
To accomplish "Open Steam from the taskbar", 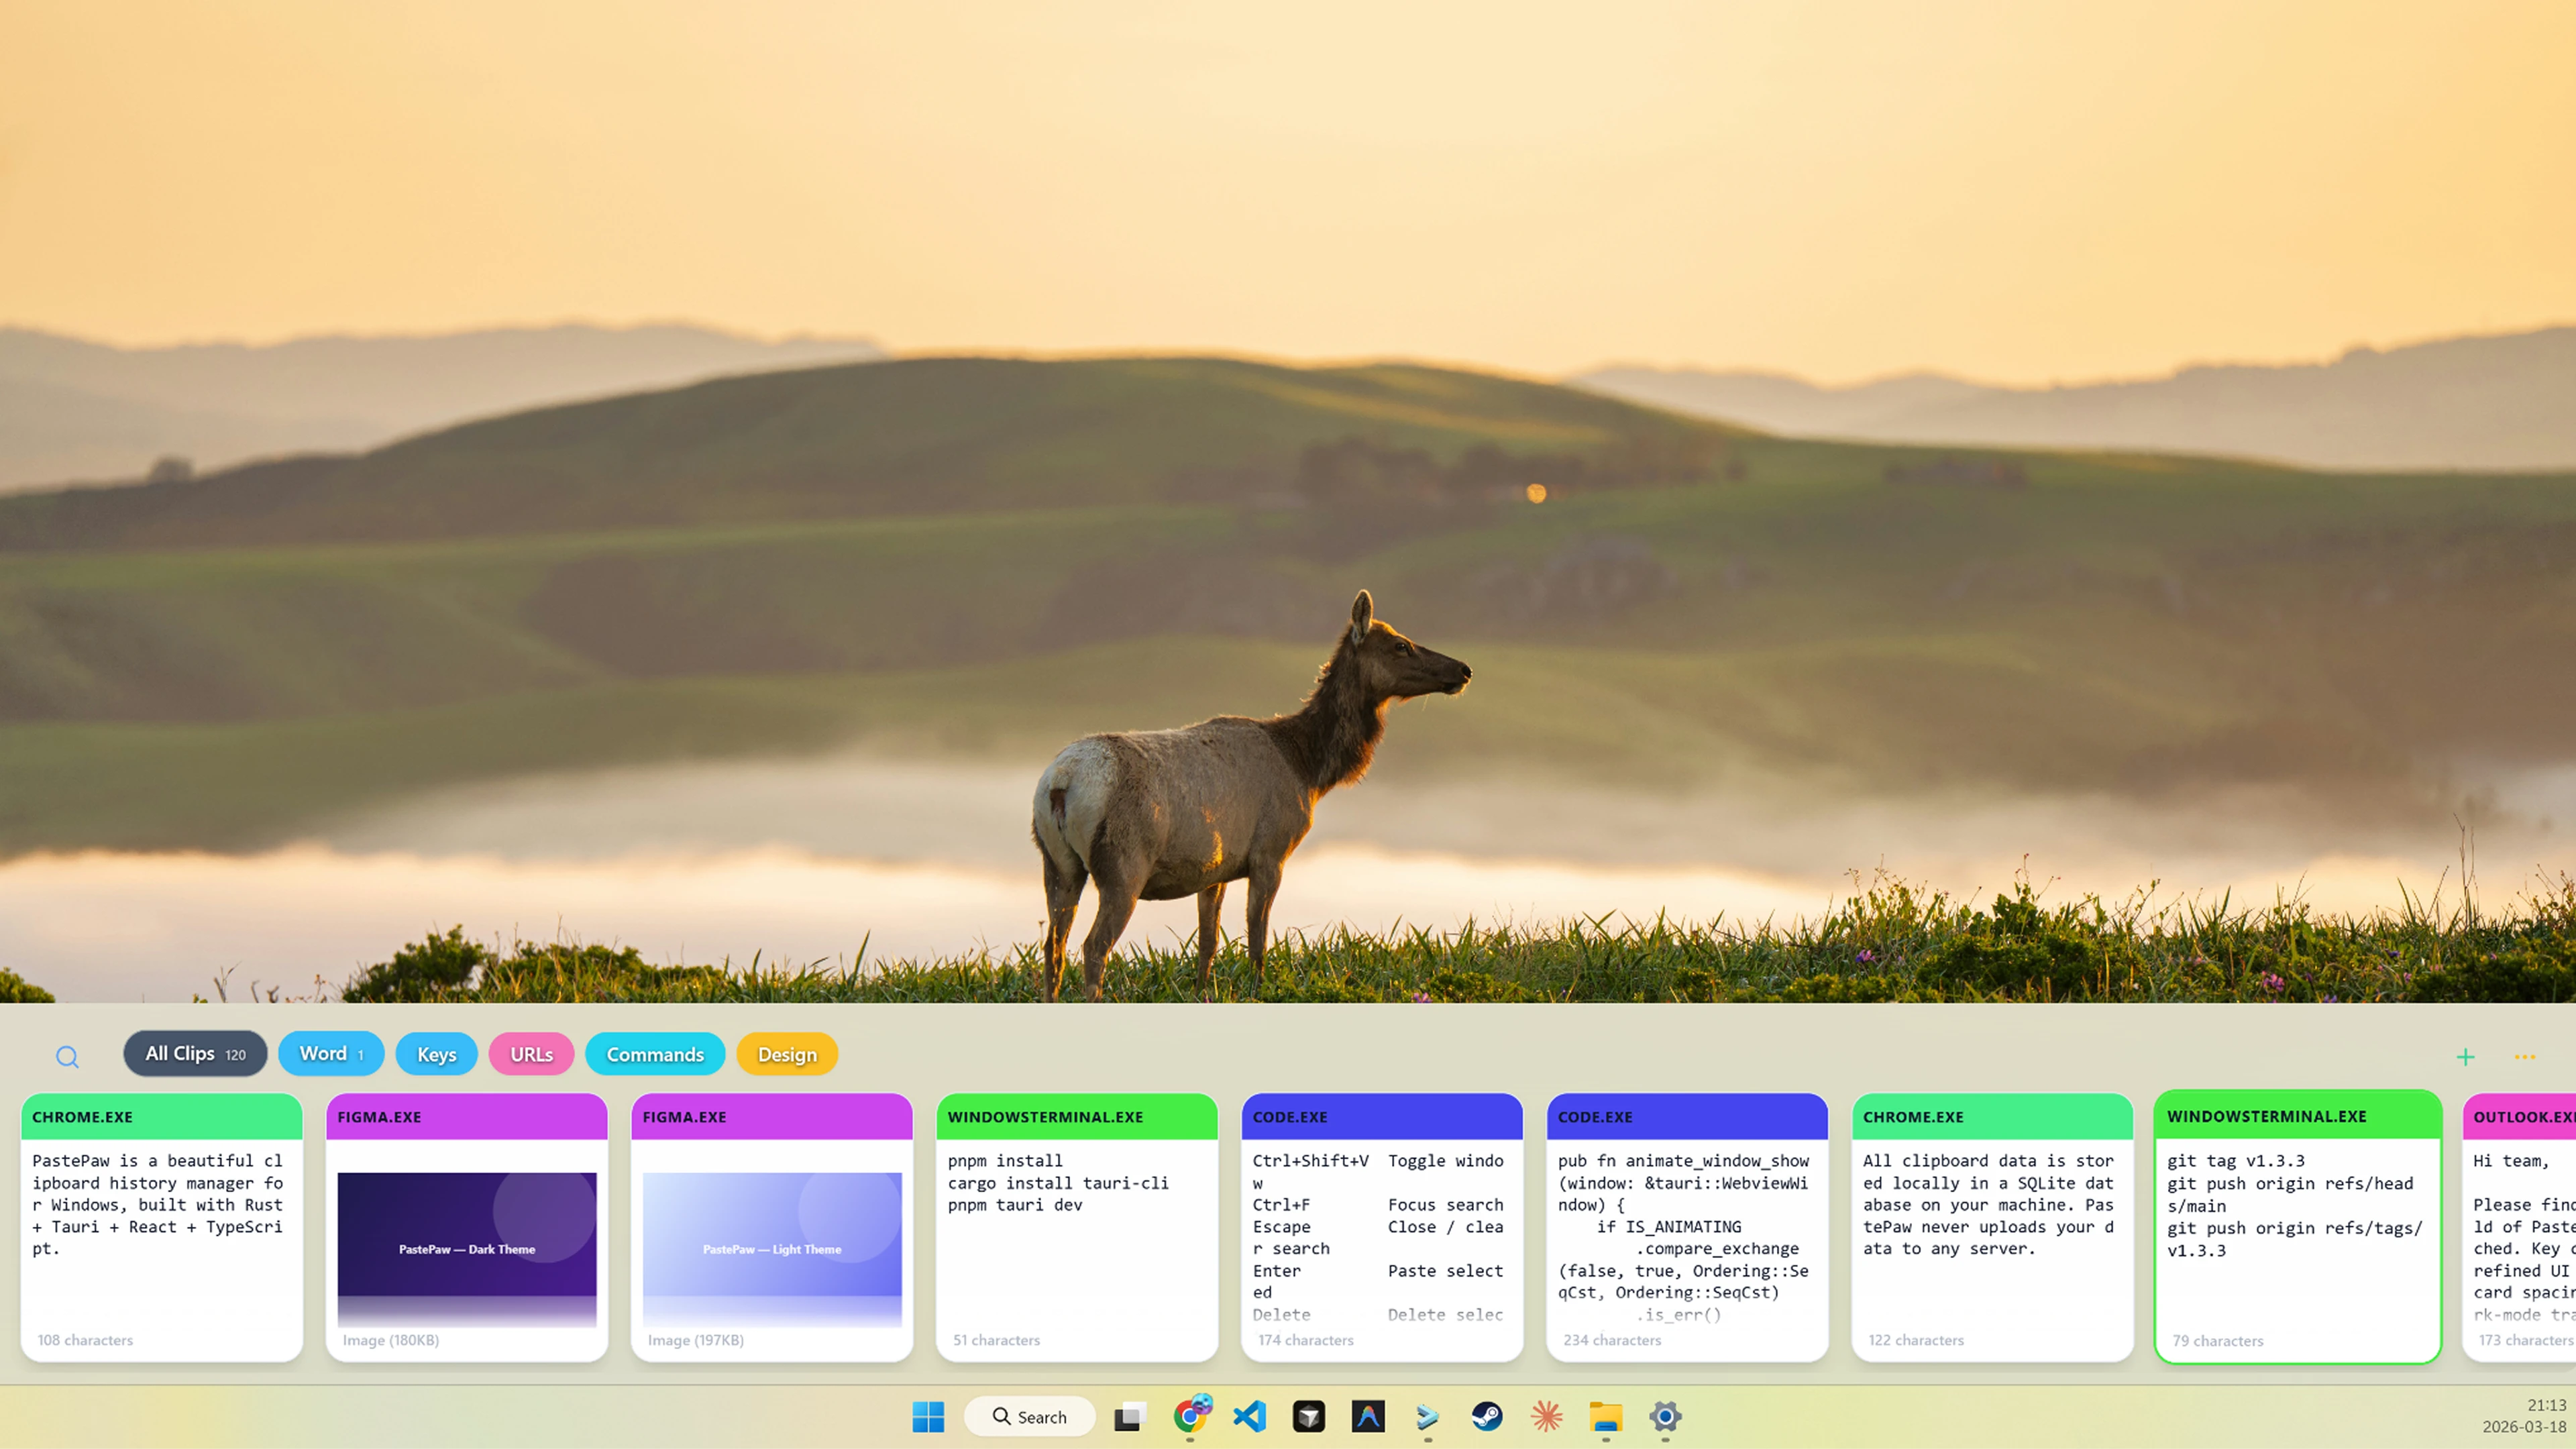I will click(1487, 1416).
